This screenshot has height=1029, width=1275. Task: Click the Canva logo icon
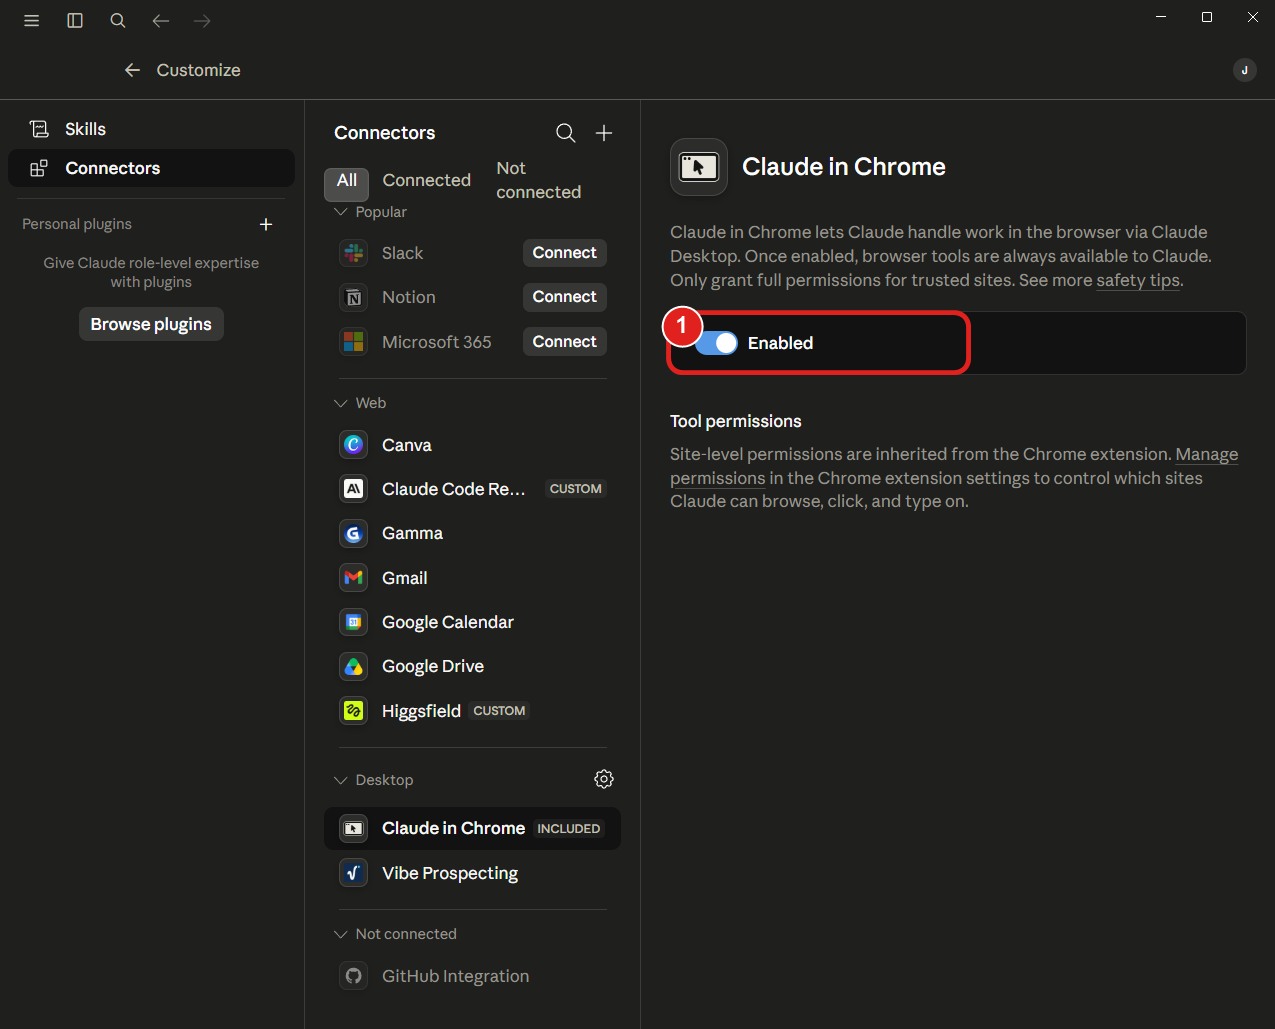point(354,445)
